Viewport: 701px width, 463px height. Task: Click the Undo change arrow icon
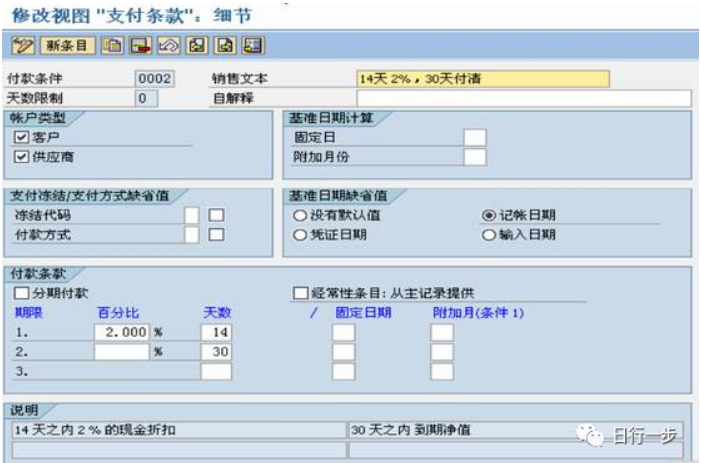pyautogui.click(x=169, y=46)
